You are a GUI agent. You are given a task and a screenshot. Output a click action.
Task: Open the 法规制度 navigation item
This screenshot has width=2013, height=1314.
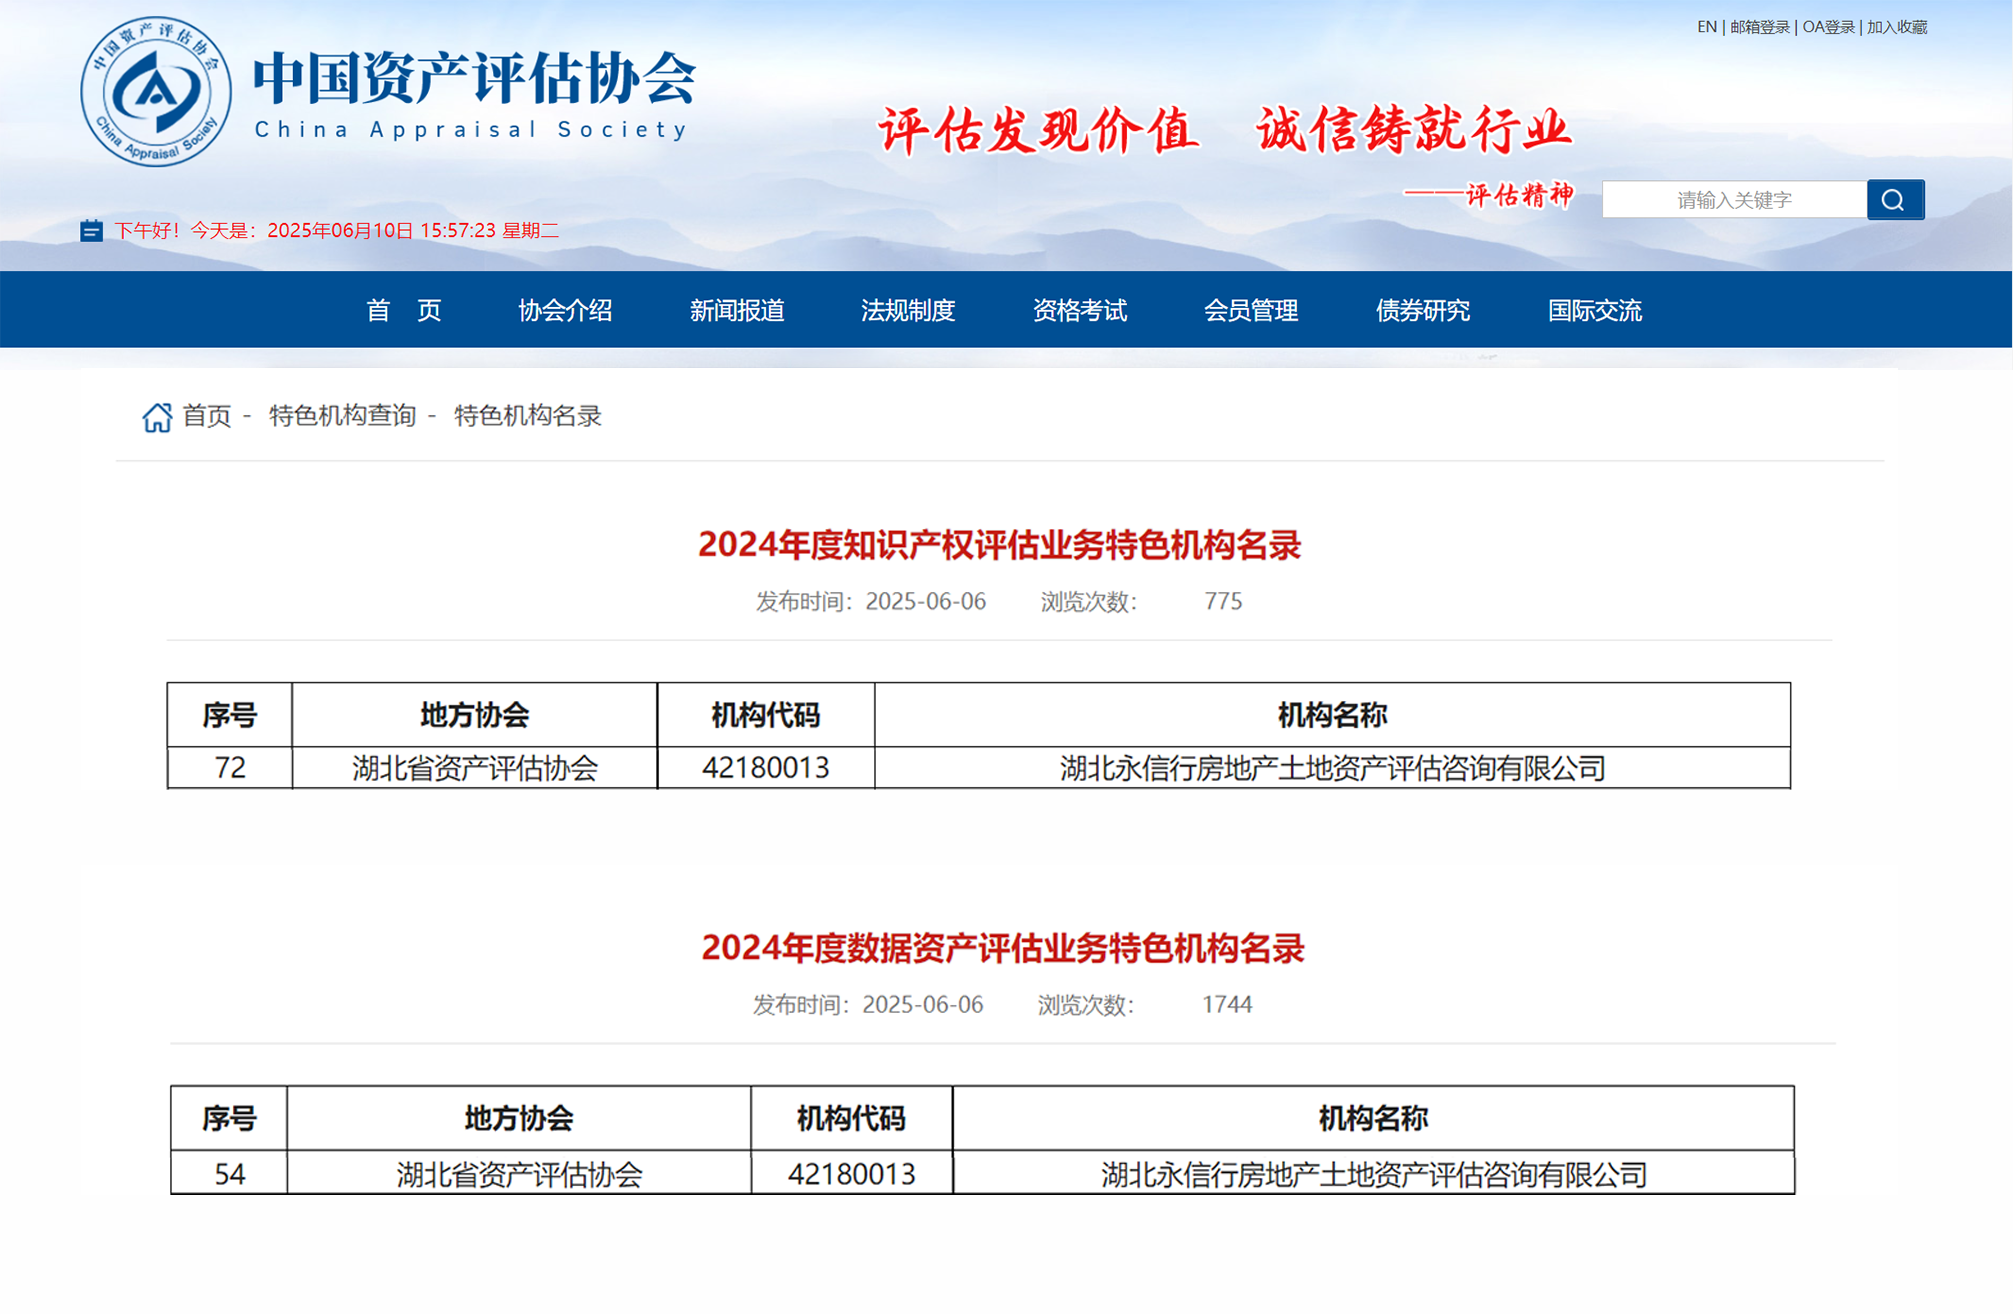[908, 310]
